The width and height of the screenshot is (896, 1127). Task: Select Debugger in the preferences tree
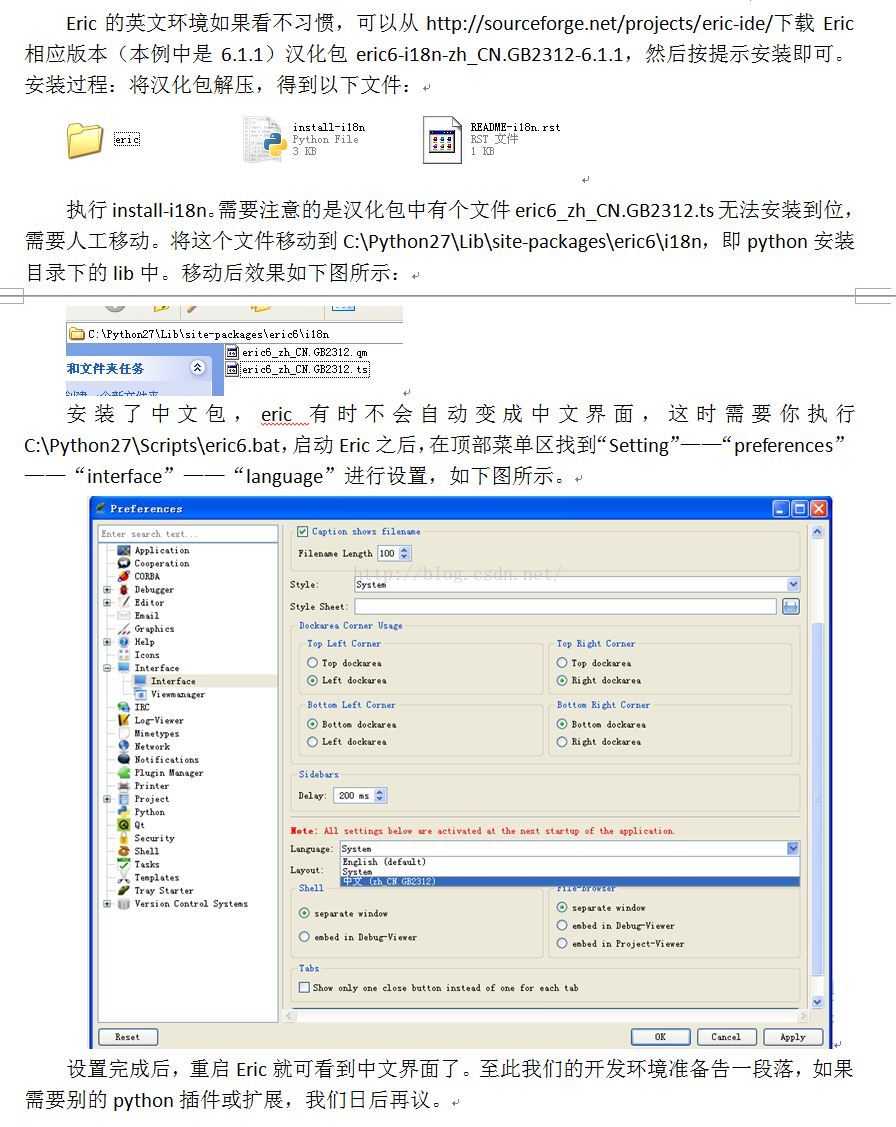tap(154, 589)
